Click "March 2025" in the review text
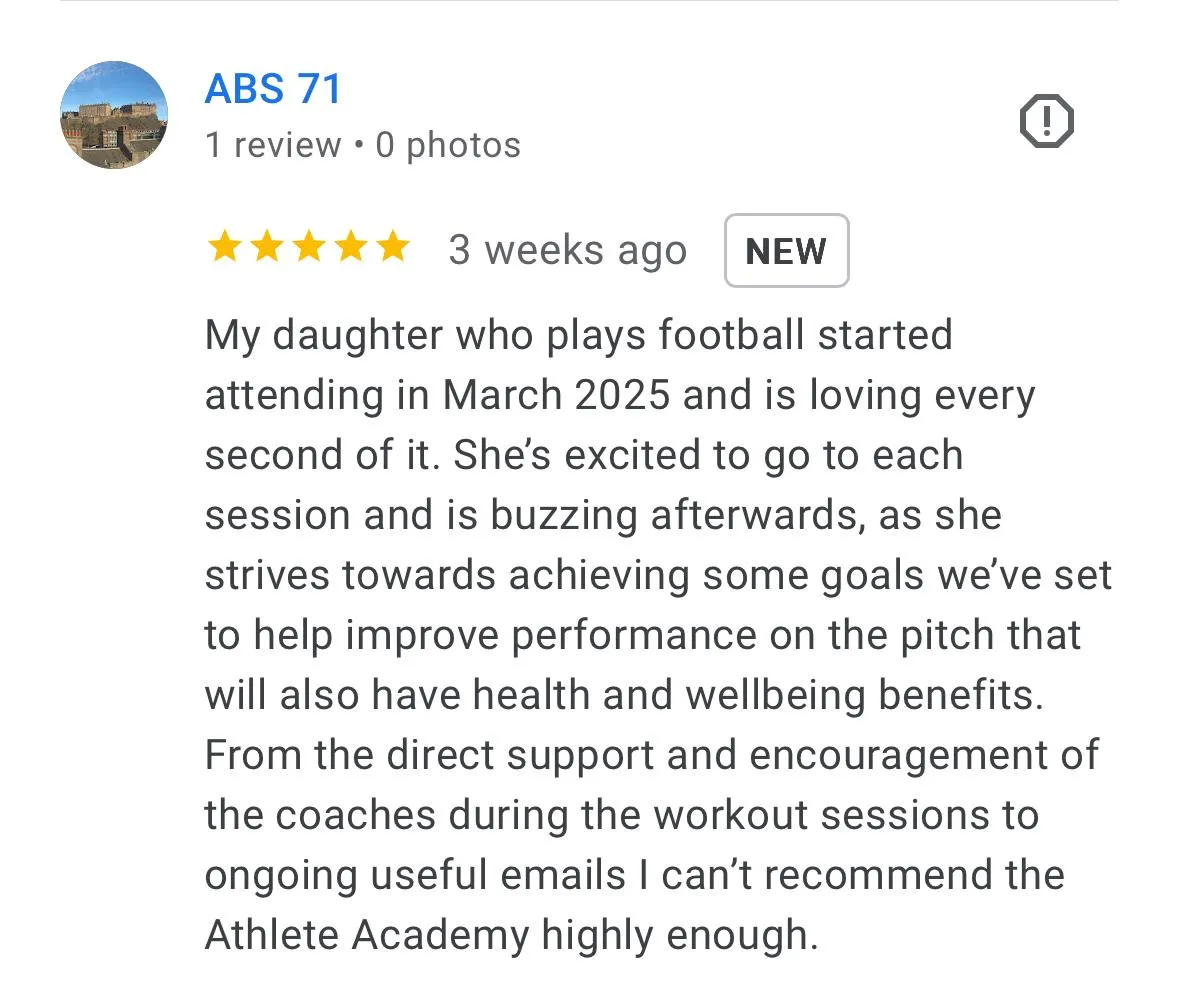 pos(556,396)
